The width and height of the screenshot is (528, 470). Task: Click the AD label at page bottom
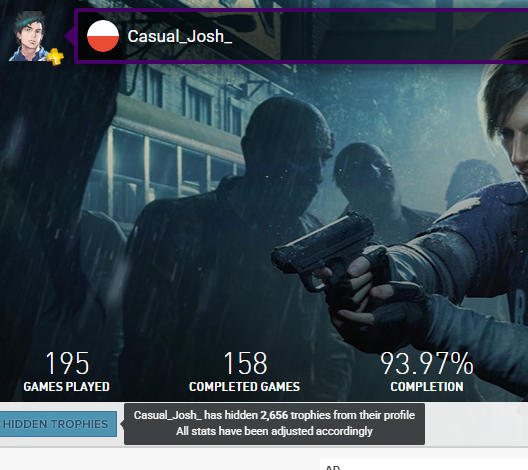pos(333,468)
